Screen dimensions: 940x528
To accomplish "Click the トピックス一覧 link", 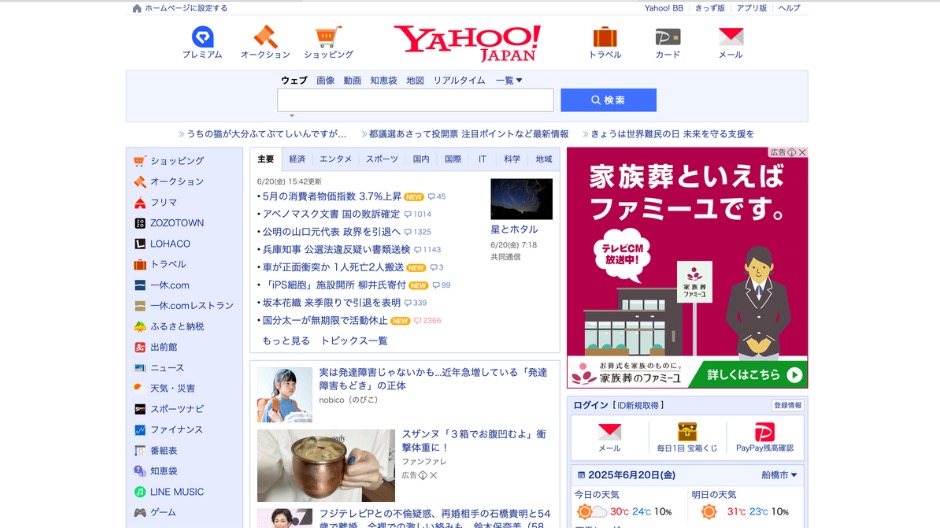I will 354,340.
